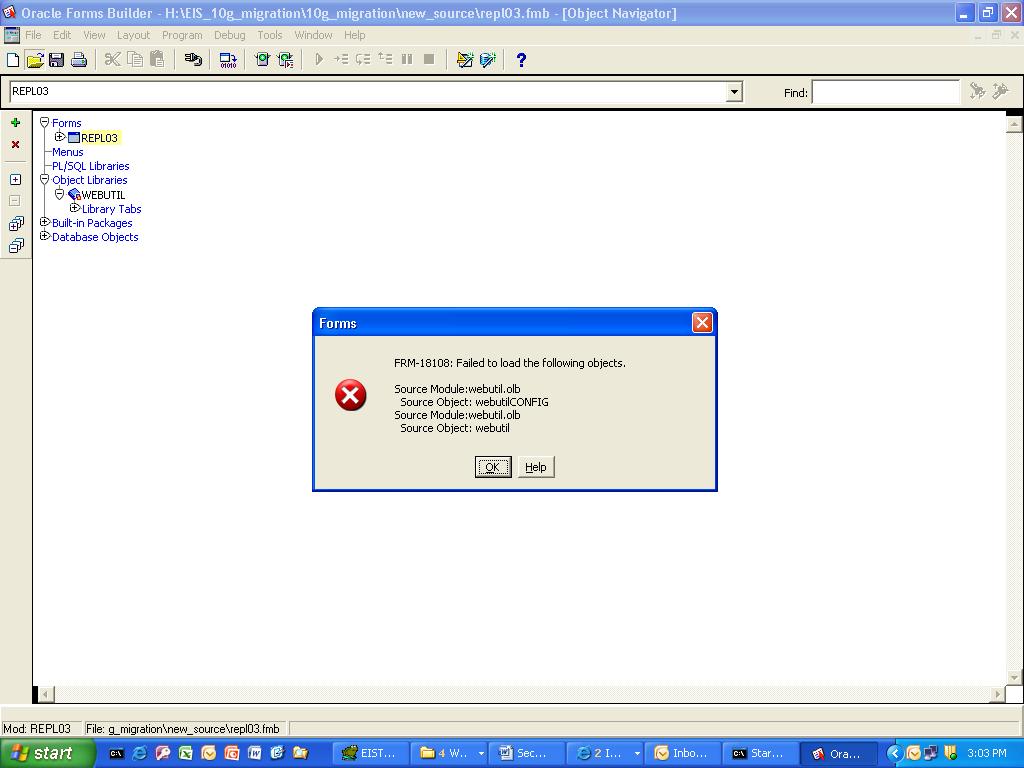The width and height of the screenshot is (1024, 768).
Task: Click the Expand node sidebar icon
Action: [16, 180]
